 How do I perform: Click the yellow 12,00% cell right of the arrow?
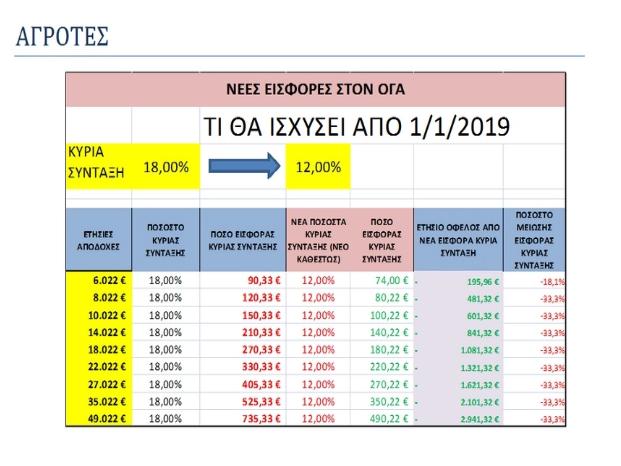[318, 167]
